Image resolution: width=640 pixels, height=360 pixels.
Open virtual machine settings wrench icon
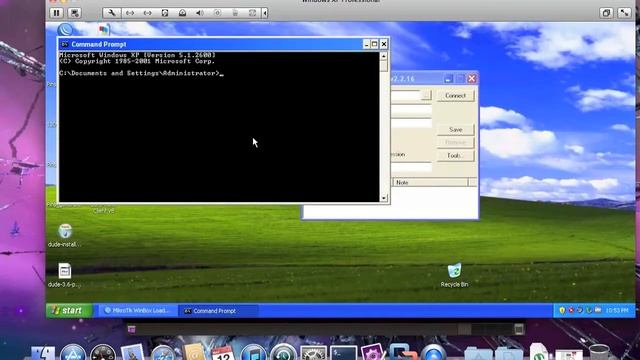[111, 13]
